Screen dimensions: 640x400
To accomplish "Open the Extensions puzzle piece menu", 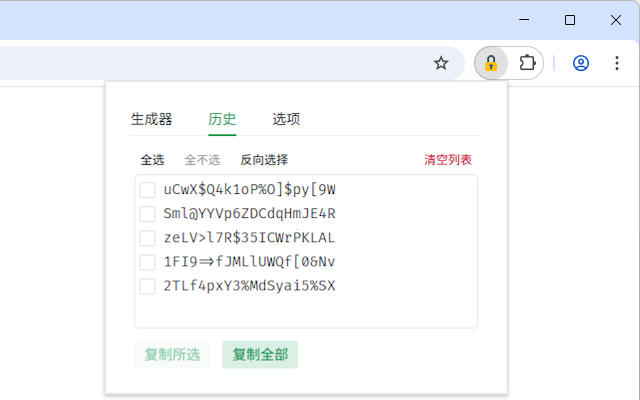I will tap(527, 63).
